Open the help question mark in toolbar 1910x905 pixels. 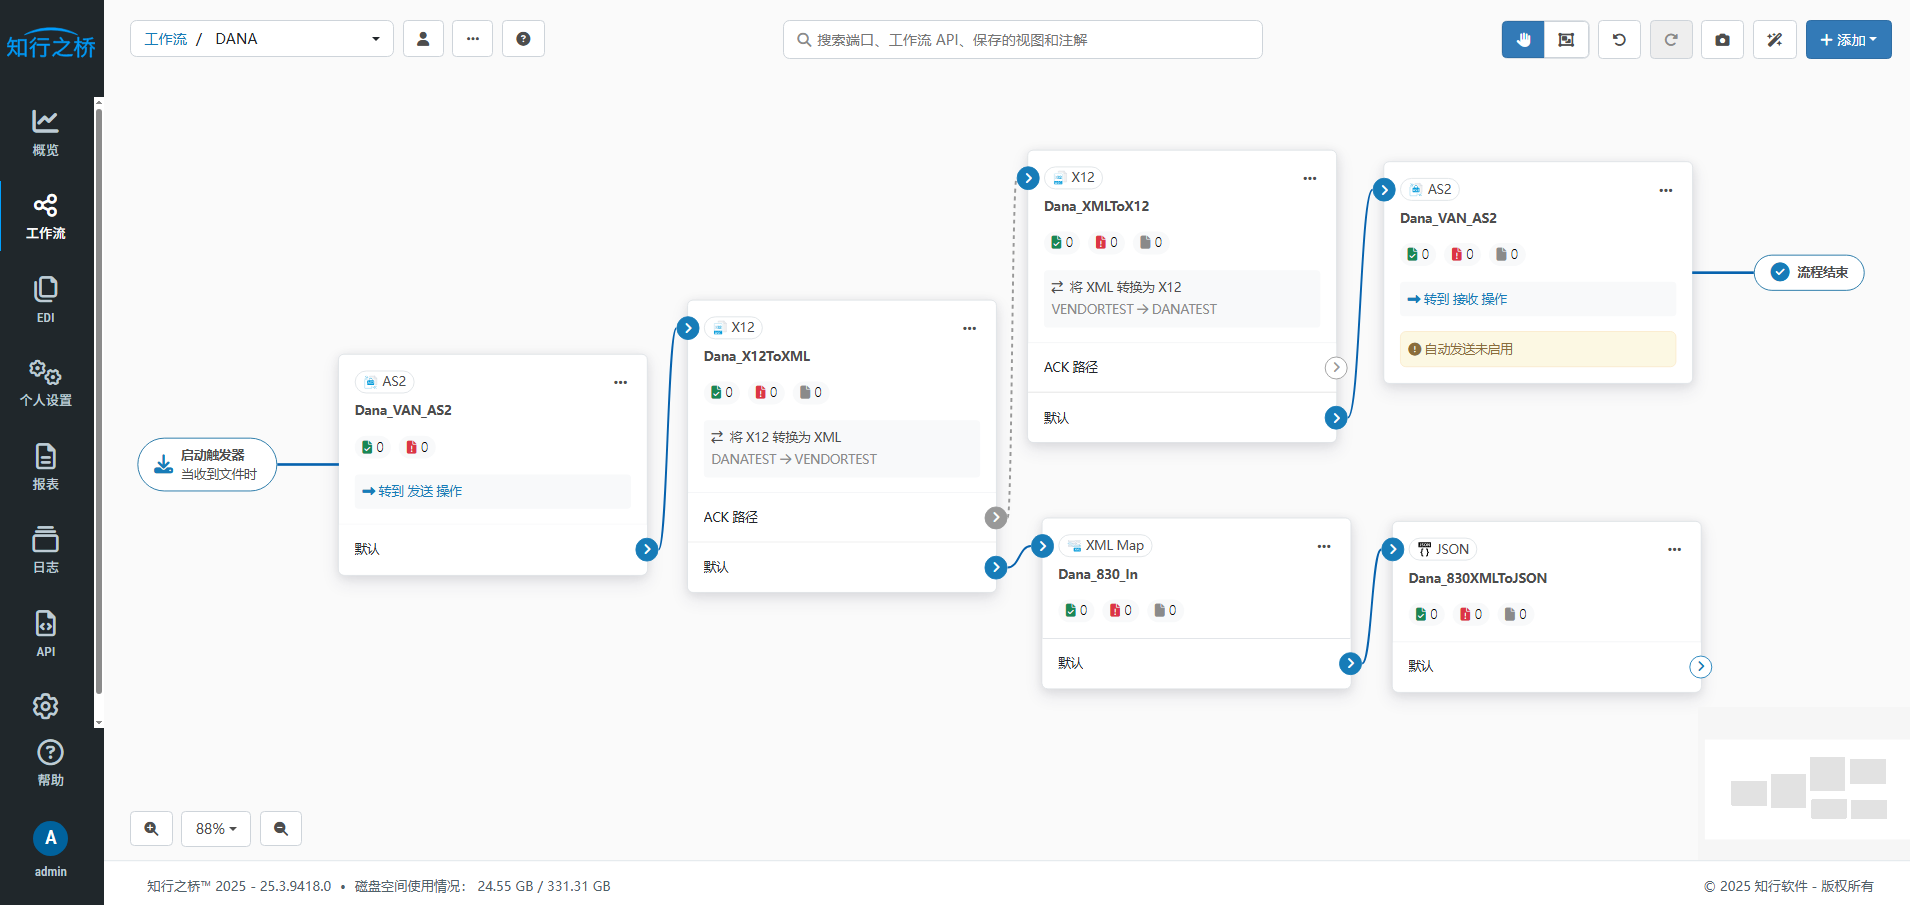523,39
